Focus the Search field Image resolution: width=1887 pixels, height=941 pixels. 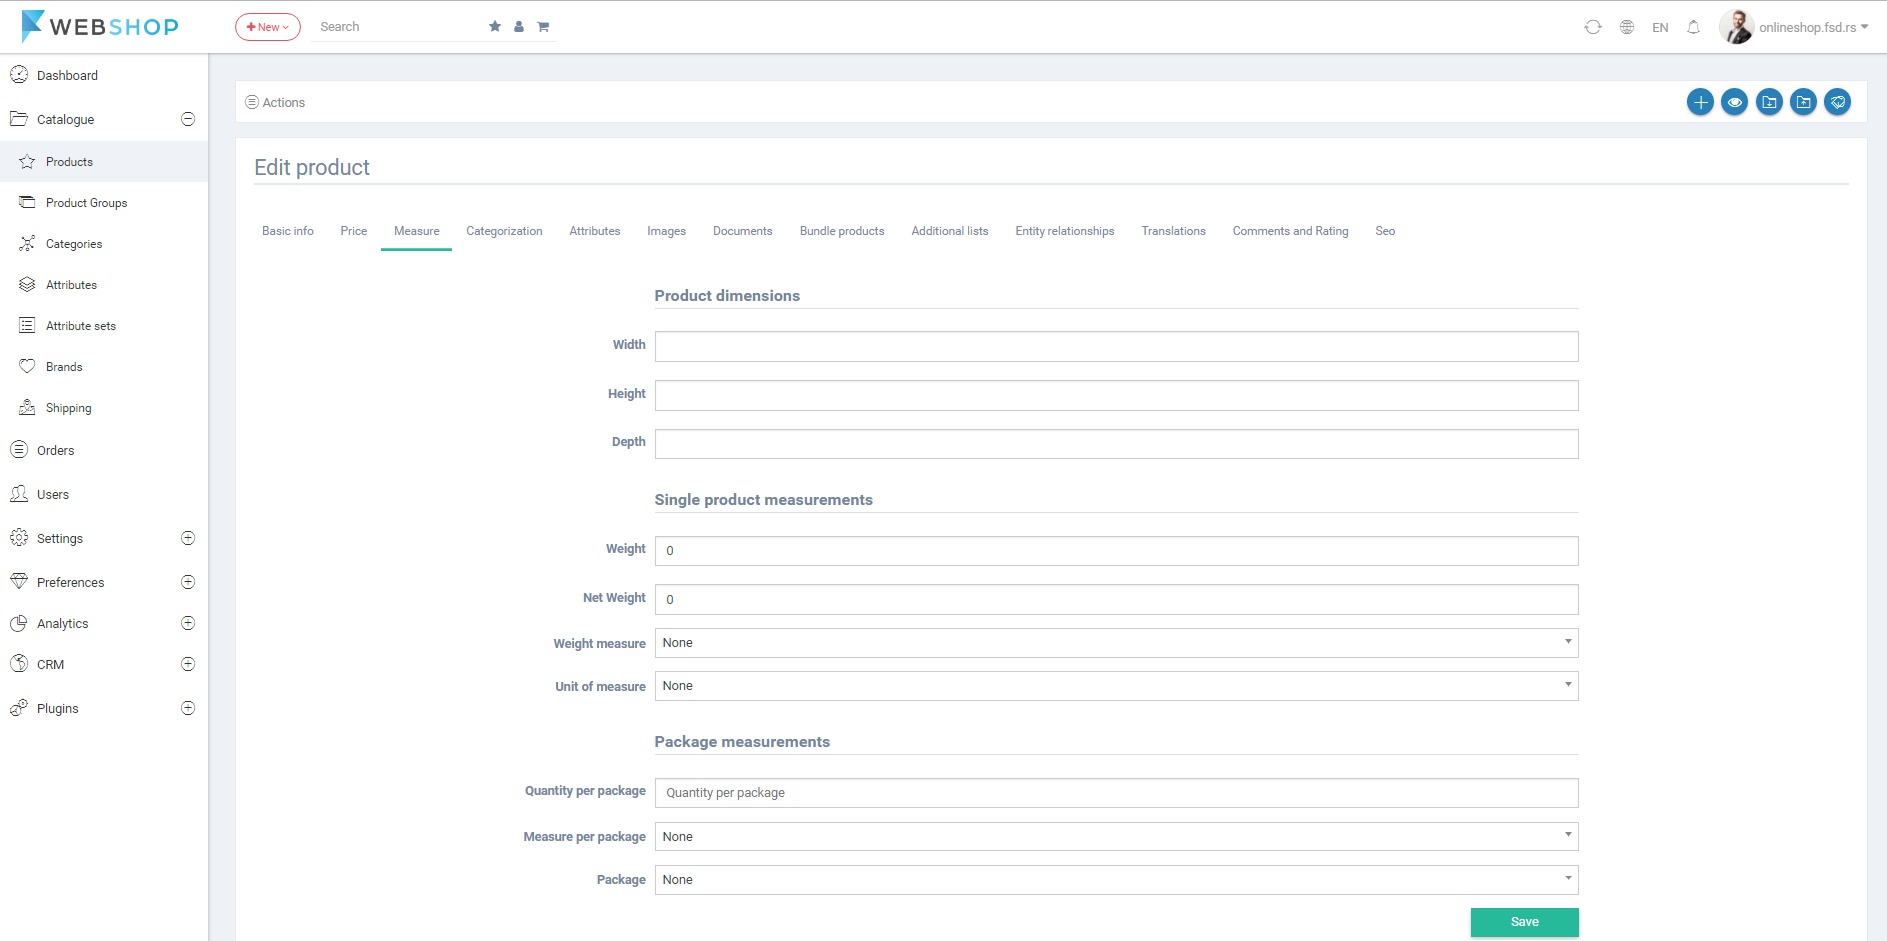click(x=398, y=27)
